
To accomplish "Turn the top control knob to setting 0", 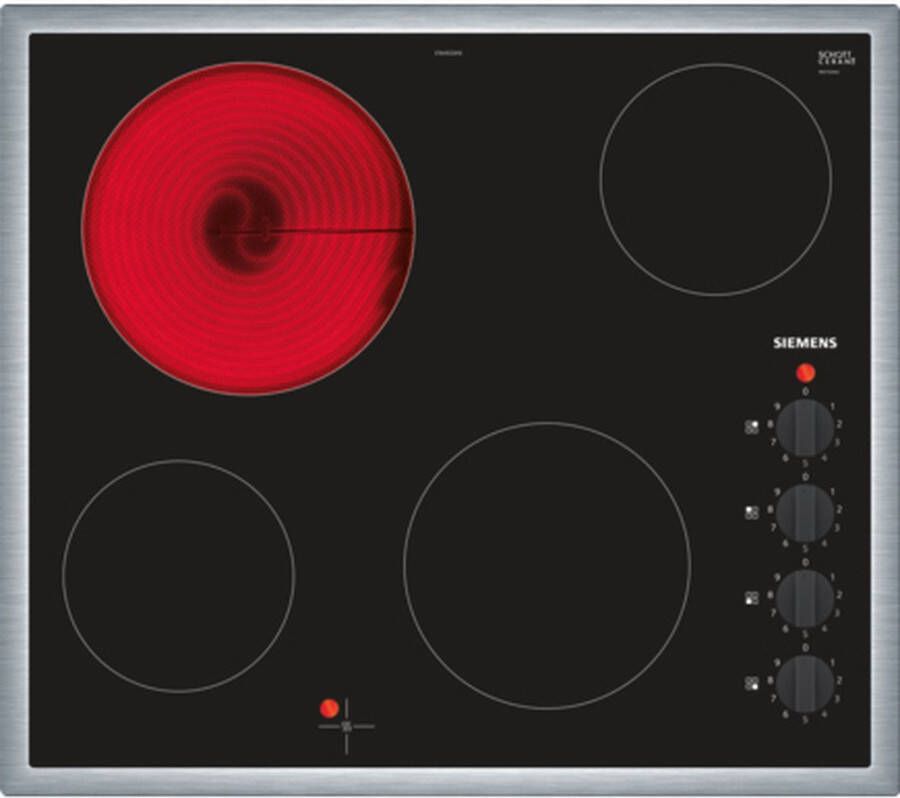I will click(804, 392).
